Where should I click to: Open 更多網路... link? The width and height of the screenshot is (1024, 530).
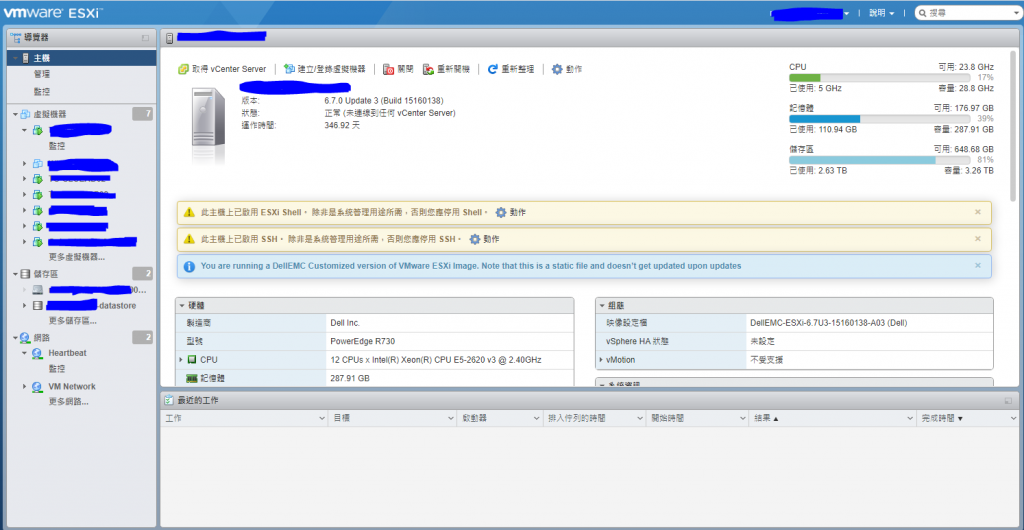click(x=69, y=402)
